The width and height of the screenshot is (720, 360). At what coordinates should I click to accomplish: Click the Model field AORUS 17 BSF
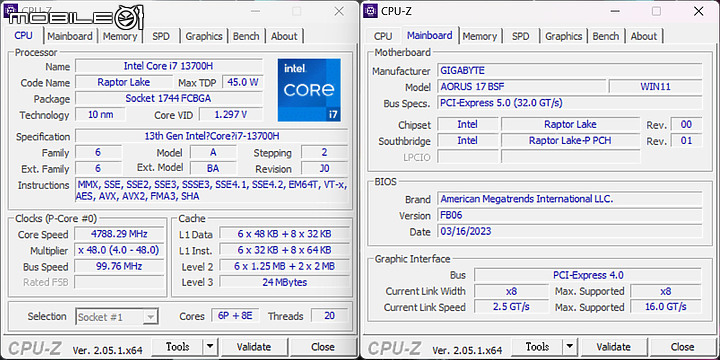[521, 87]
